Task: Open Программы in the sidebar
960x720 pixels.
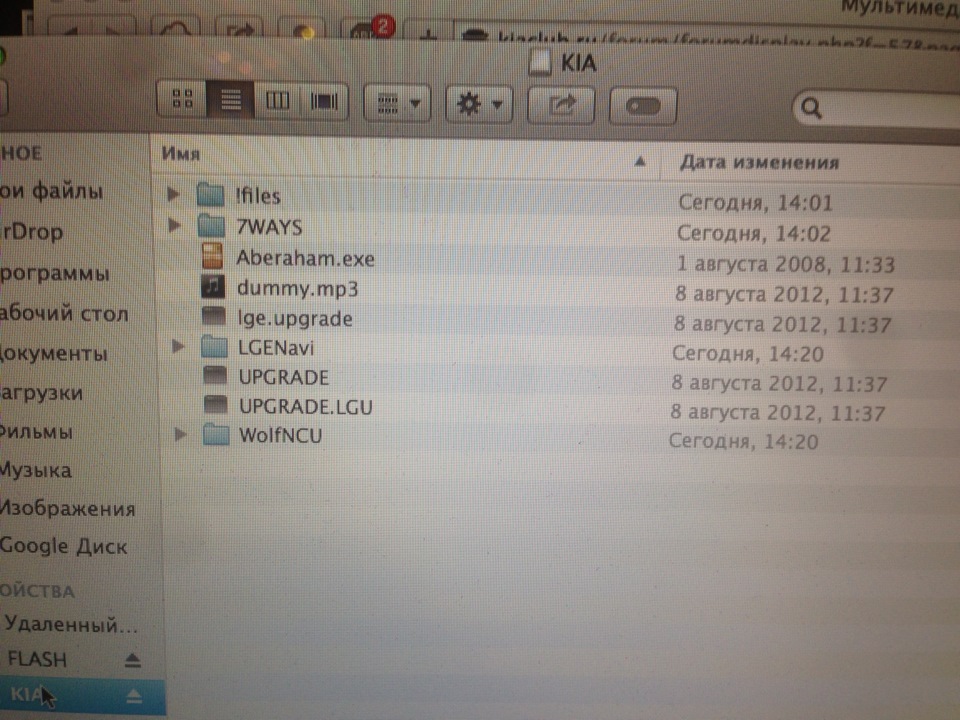Action: [x=54, y=273]
